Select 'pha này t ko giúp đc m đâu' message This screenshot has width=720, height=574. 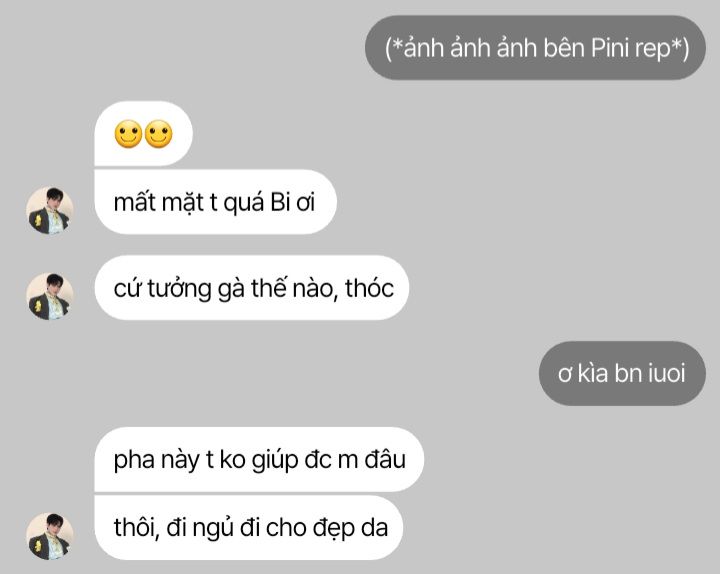click(x=259, y=459)
